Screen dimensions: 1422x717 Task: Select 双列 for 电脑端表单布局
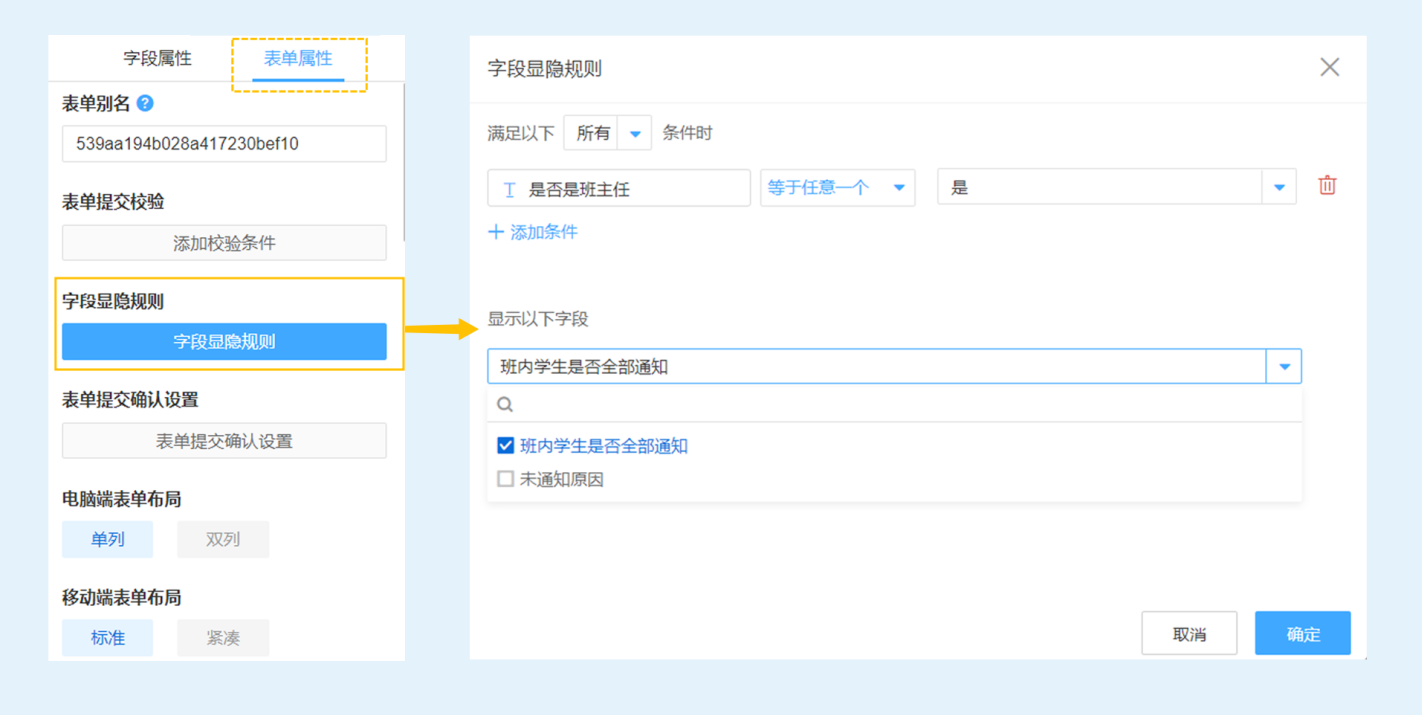point(223,539)
